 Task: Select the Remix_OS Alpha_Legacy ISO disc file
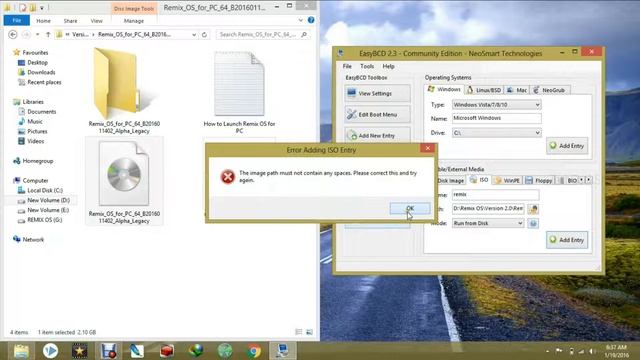(124, 181)
